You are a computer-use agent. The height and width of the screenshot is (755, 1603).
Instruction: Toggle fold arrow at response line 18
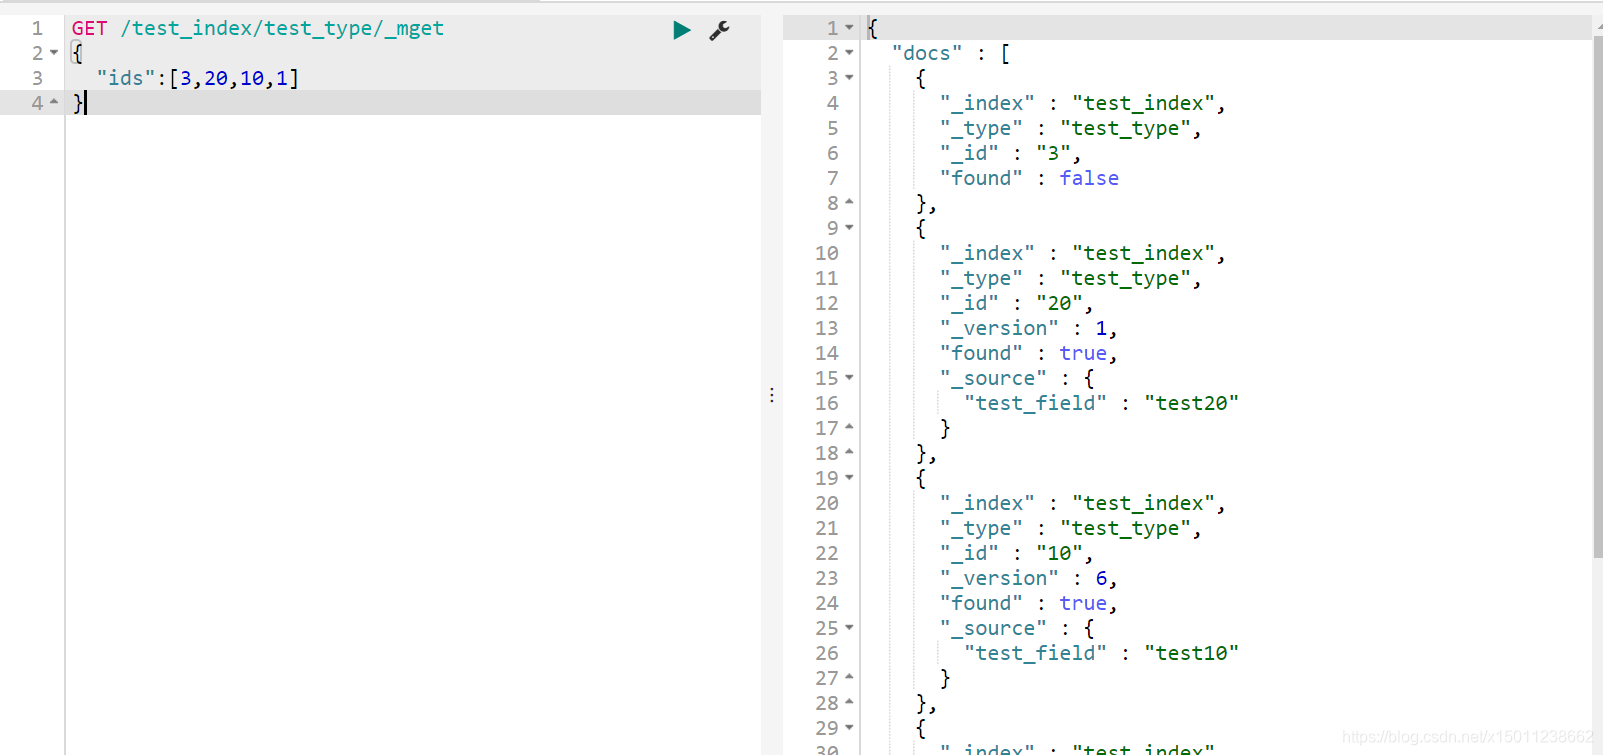point(849,452)
